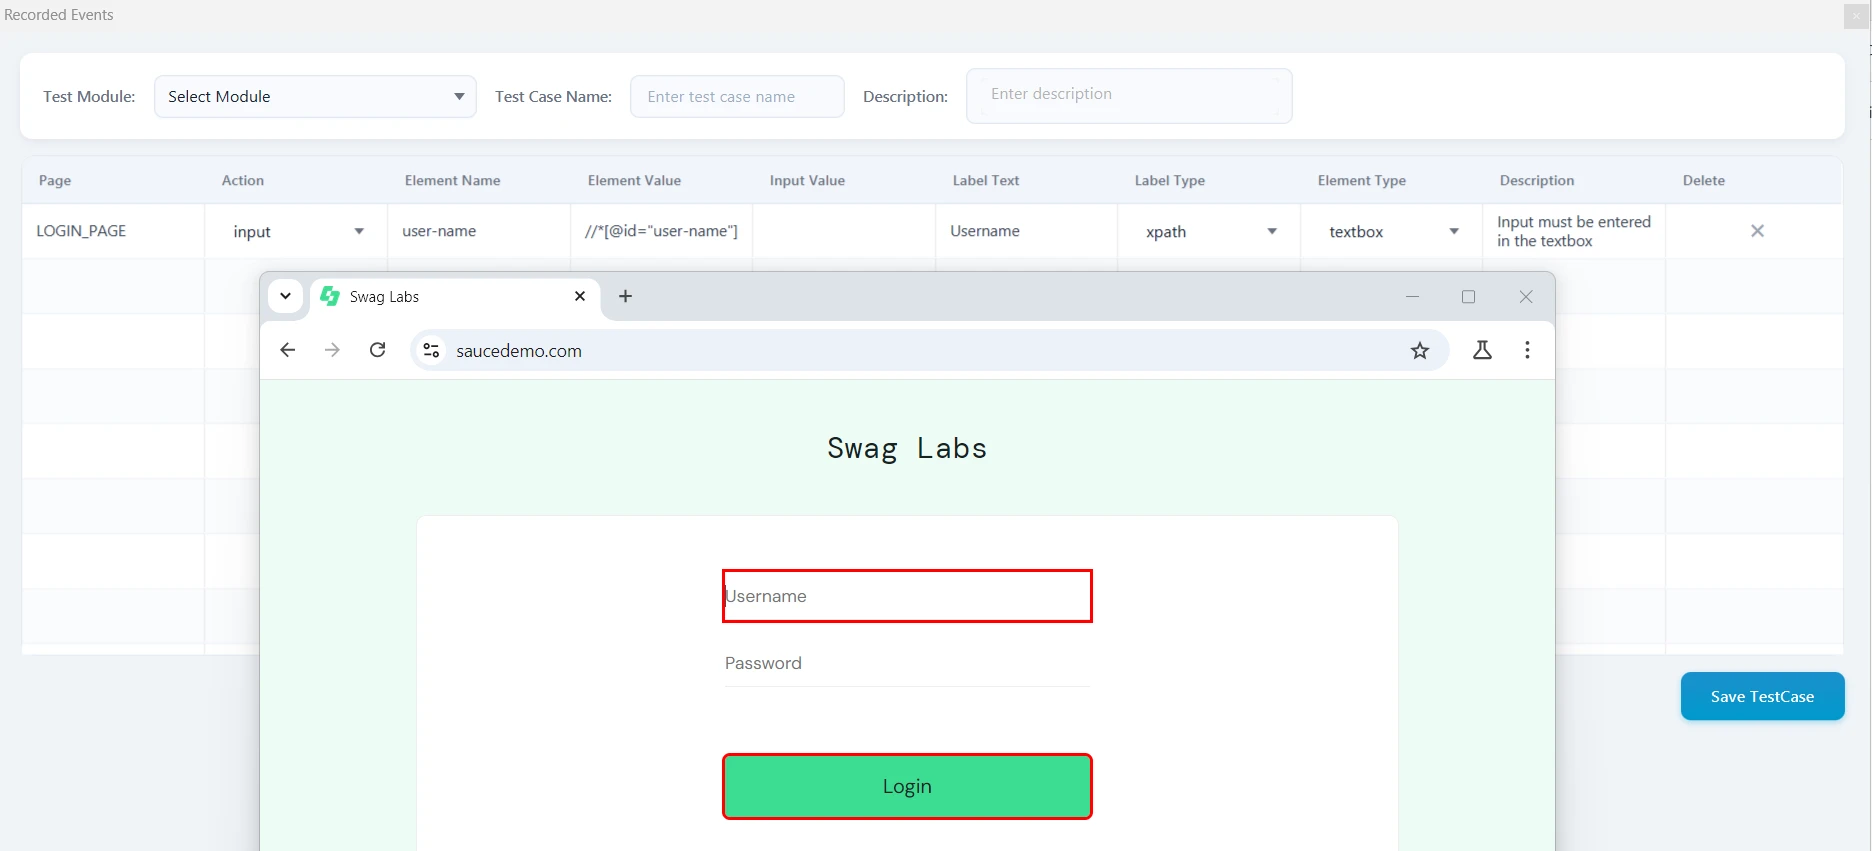Image resolution: width=1872 pixels, height=851 pixels.
Task: Expand the textbox element type dropdown
Action: pyautogui.click(x=1392, y=231)
